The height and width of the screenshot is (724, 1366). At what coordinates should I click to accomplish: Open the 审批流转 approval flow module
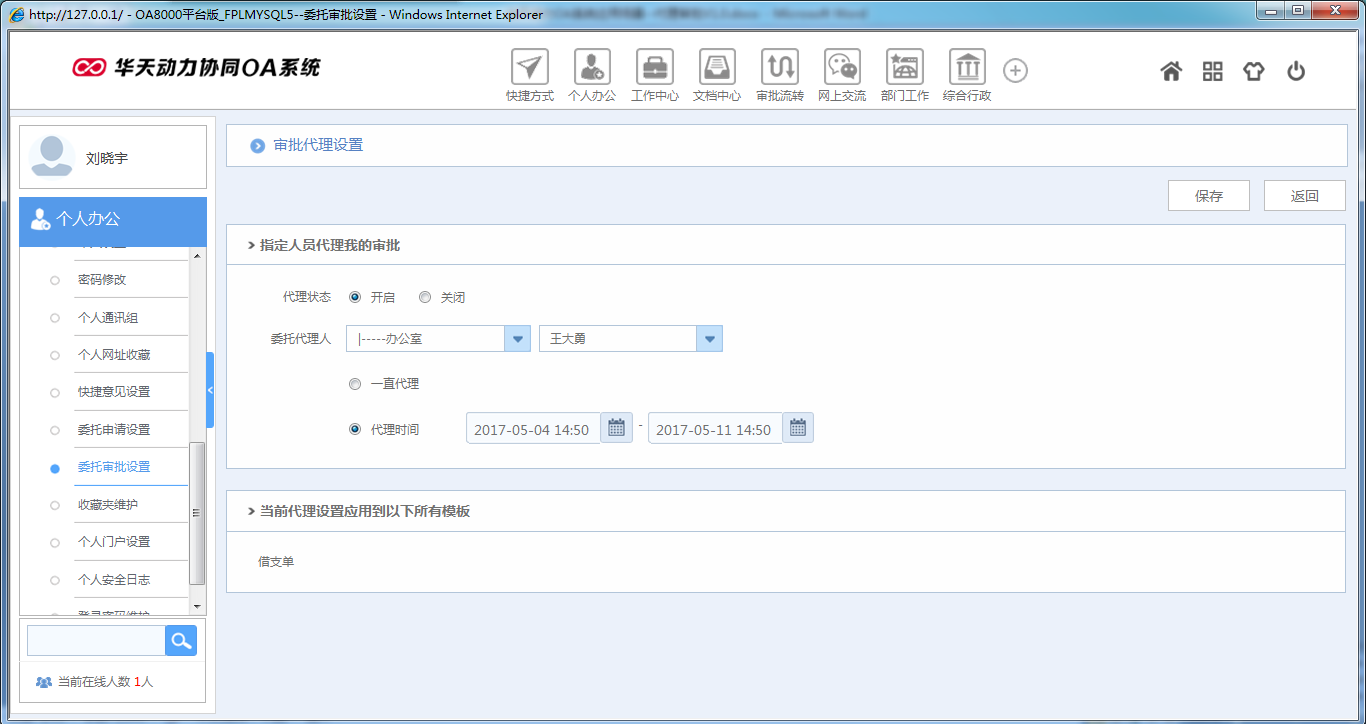point(780,70)
